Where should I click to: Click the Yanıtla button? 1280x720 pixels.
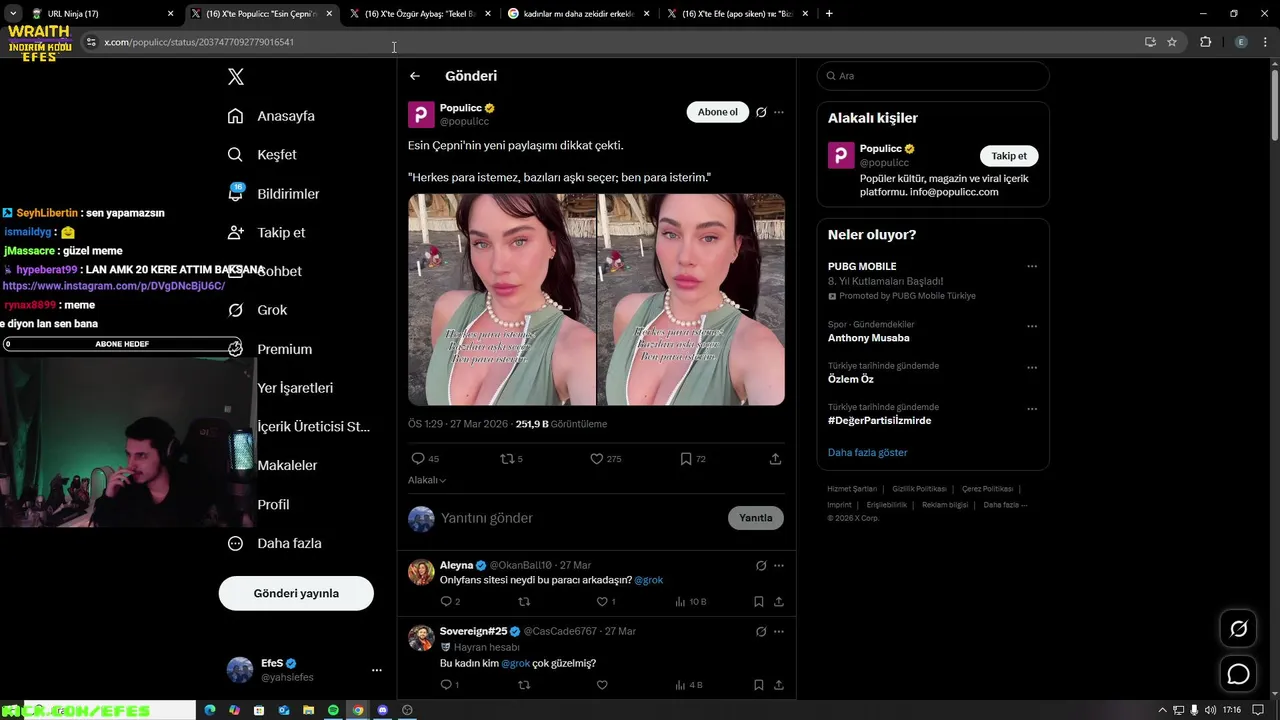click(x=756, y=518)
